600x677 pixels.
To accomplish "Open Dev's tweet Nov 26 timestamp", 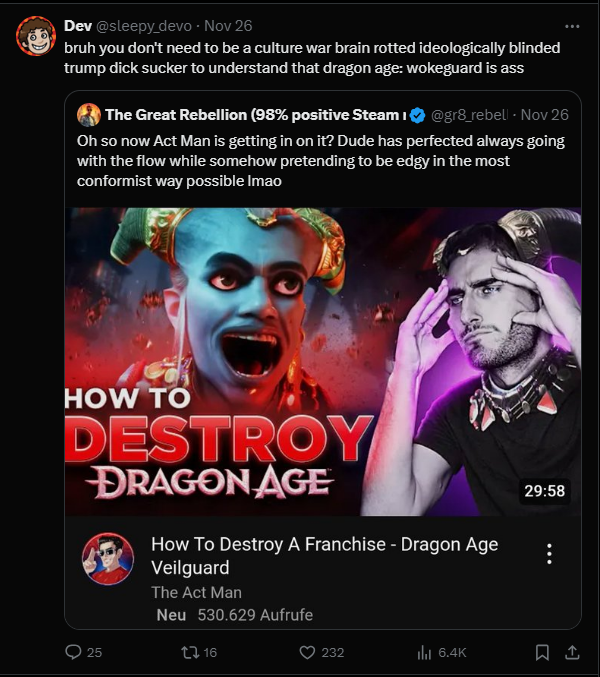I will pos(228,26).
